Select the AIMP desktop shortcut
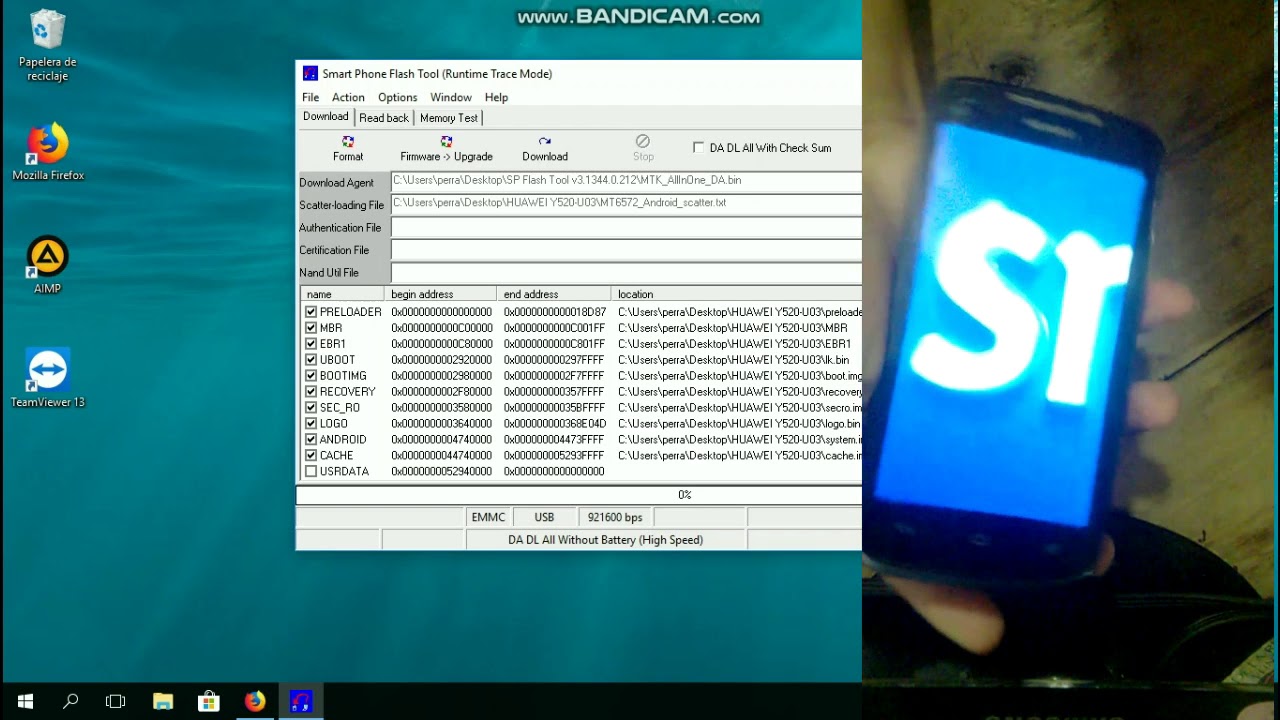 point(48,265)
